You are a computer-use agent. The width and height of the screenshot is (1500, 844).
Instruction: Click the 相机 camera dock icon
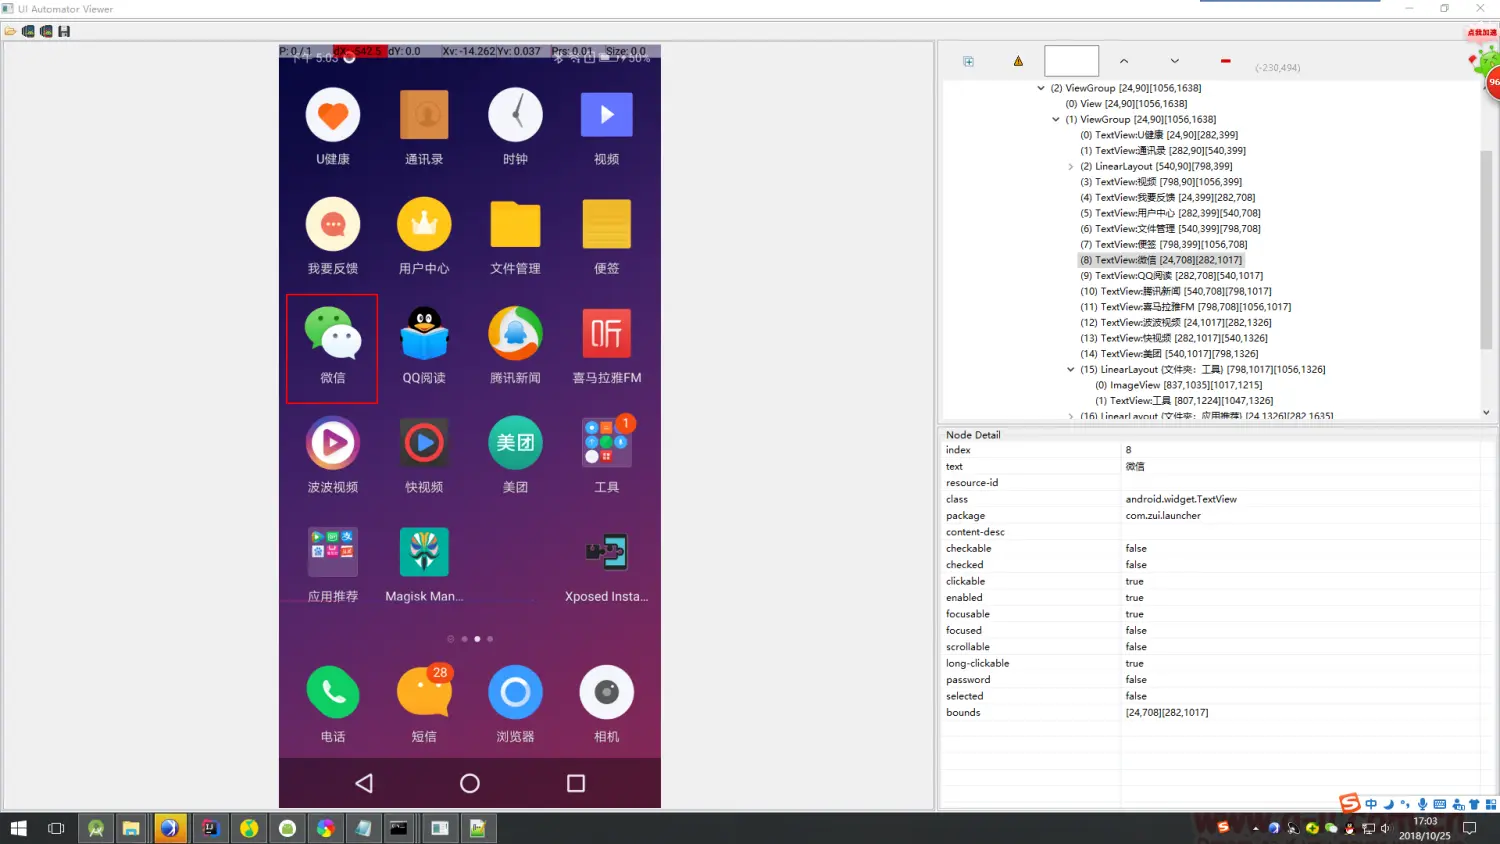(x=606, y=692)
